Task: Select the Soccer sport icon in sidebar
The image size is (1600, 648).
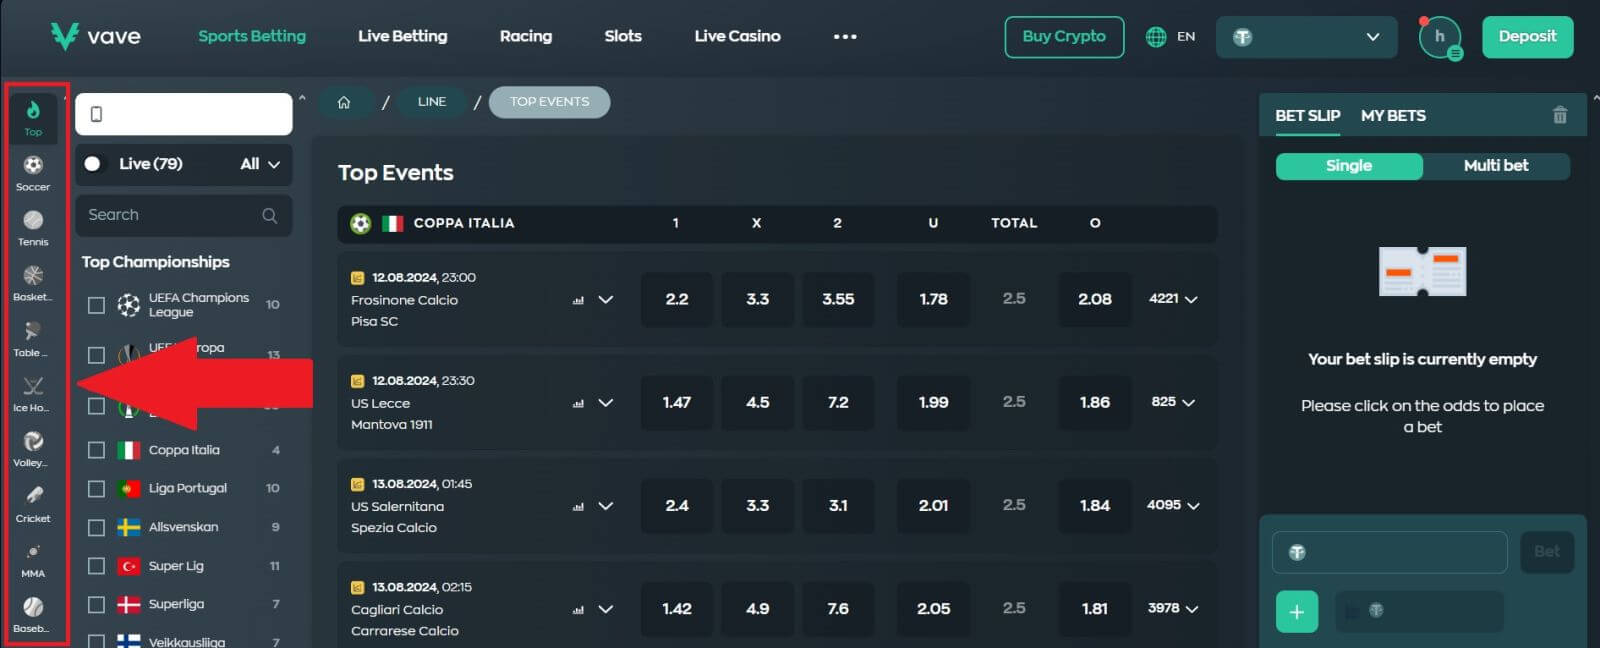Action: [33, 172]
